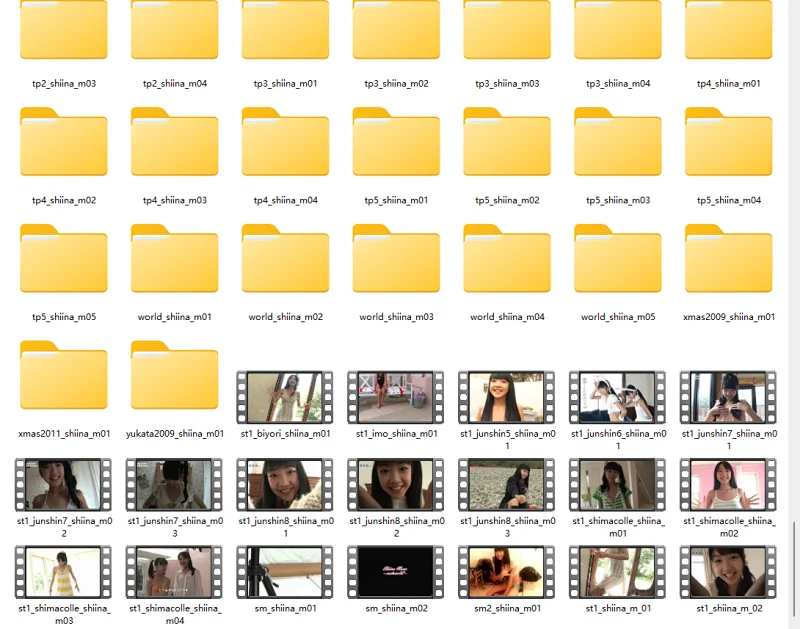The width and height of the screenshot is (800, 629).
Task: Click the "world_shiina_m04" name label
Action: [x=507, y=317]
